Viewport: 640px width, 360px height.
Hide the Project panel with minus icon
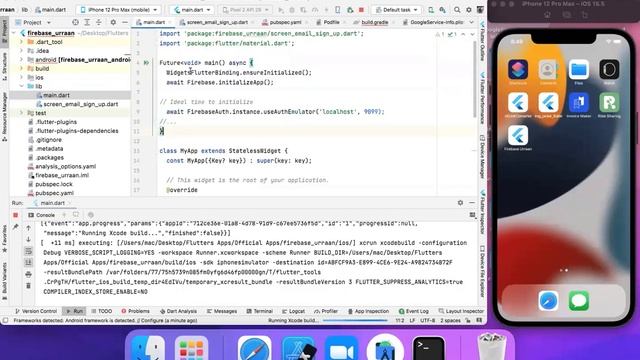pyautogui.click(x=125, y=22)
